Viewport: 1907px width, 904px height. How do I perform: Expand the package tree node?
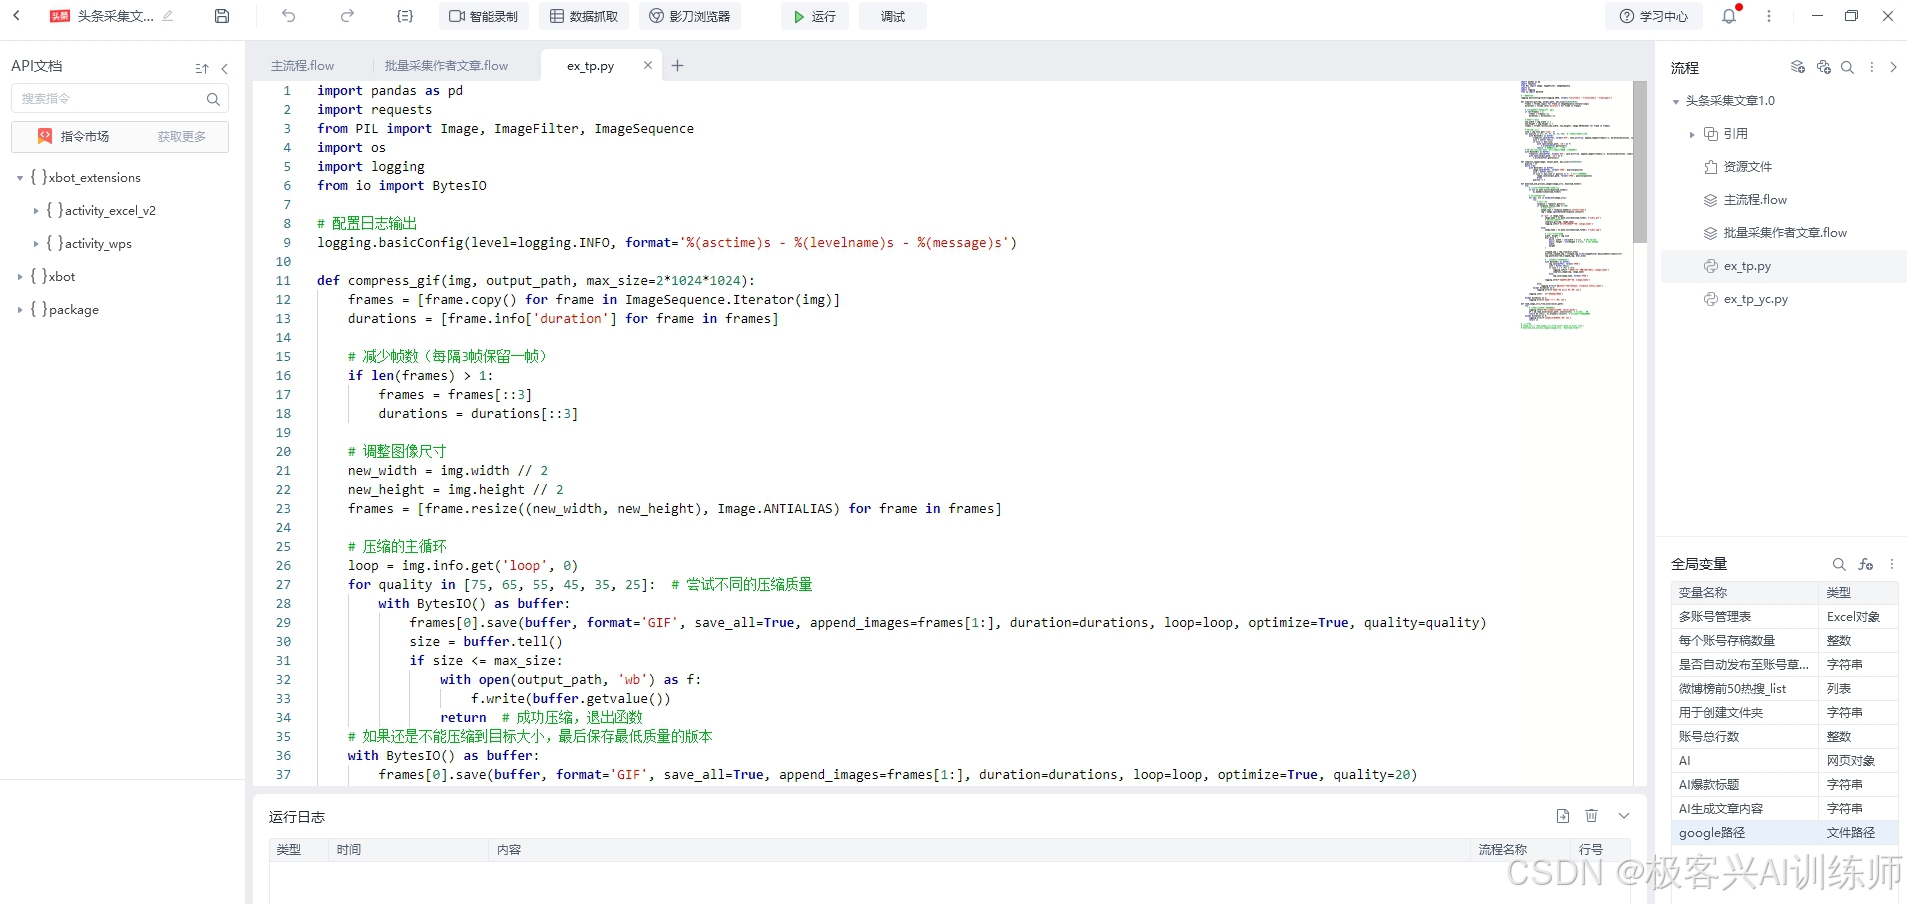pyautogui.click(x=20, y=310)
